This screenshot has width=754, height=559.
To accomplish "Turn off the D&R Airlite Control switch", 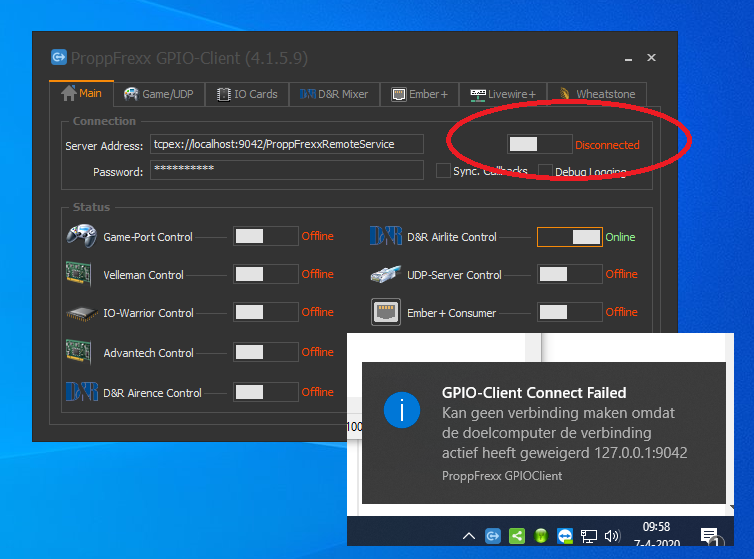I will point(569,237).
